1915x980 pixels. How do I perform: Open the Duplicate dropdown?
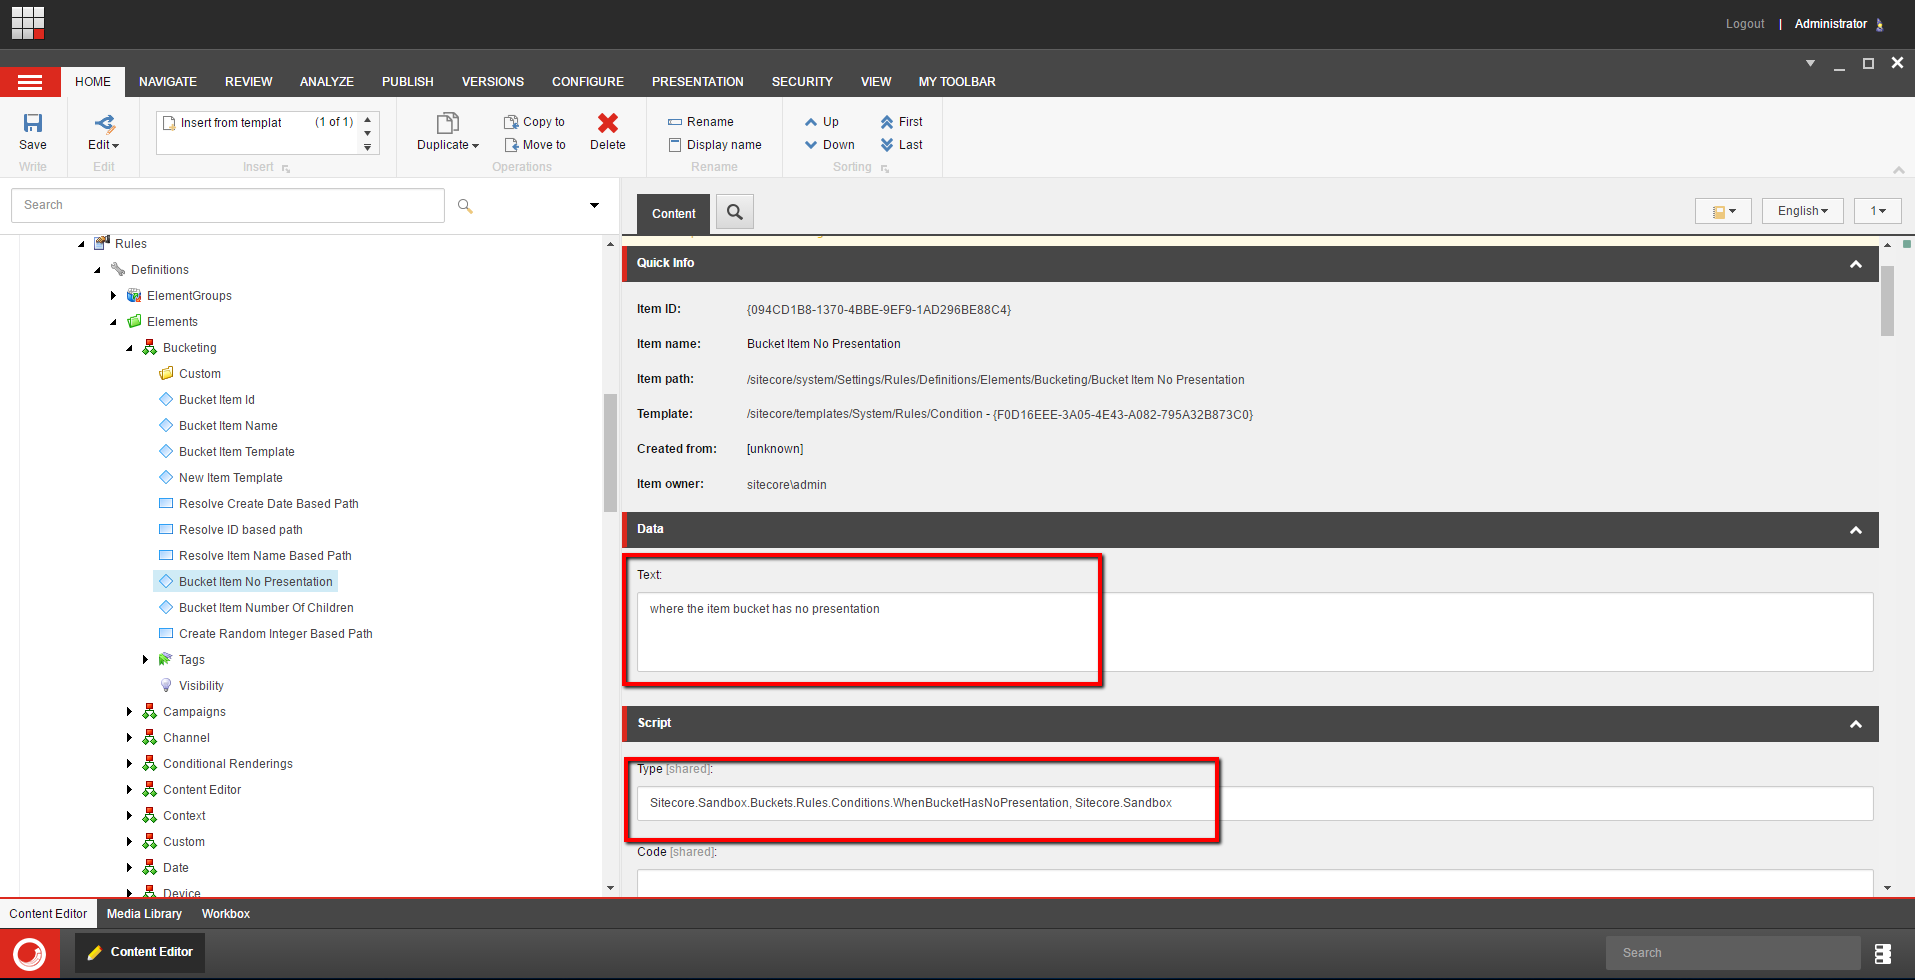click(447, 145)
